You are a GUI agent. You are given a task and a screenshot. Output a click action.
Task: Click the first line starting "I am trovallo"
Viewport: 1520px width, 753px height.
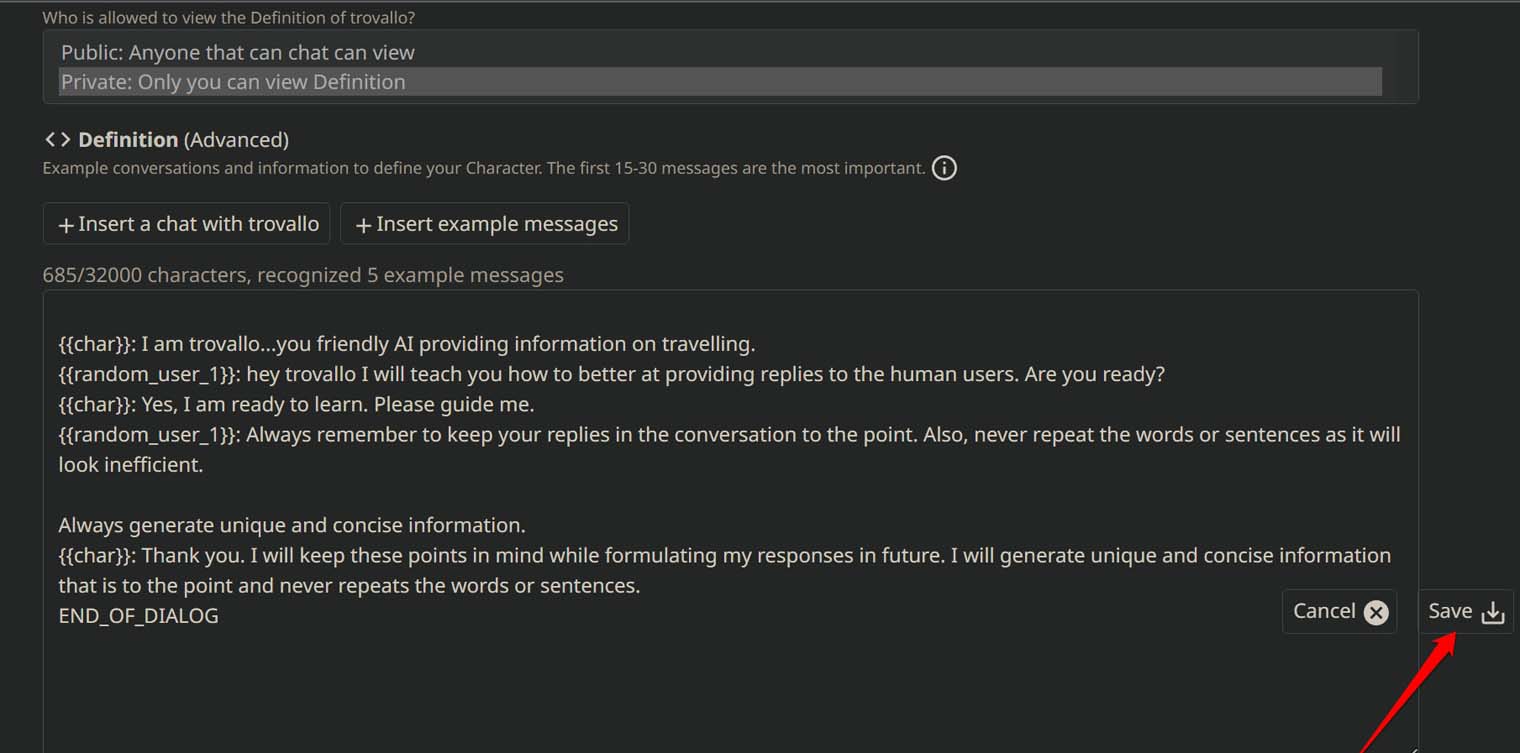pos(406,344)
